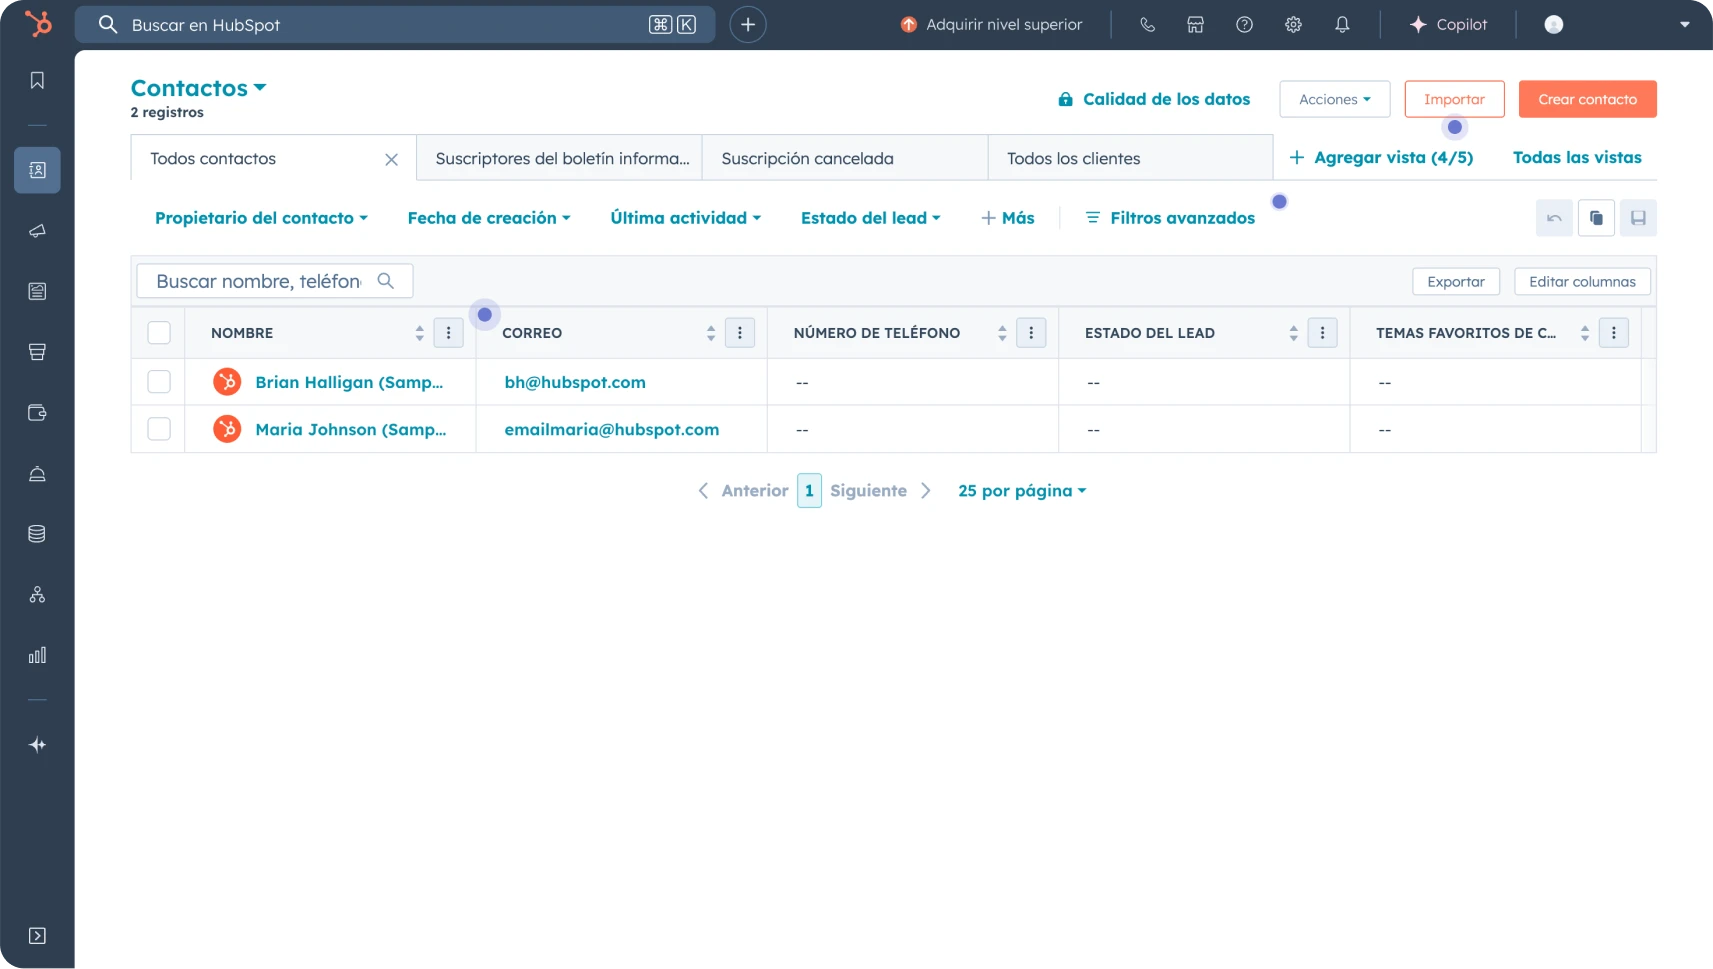Switch to Todos los clientes tab
Image resolution: width=1713 pixels, height=969 pixels.
click(1131, 158)
